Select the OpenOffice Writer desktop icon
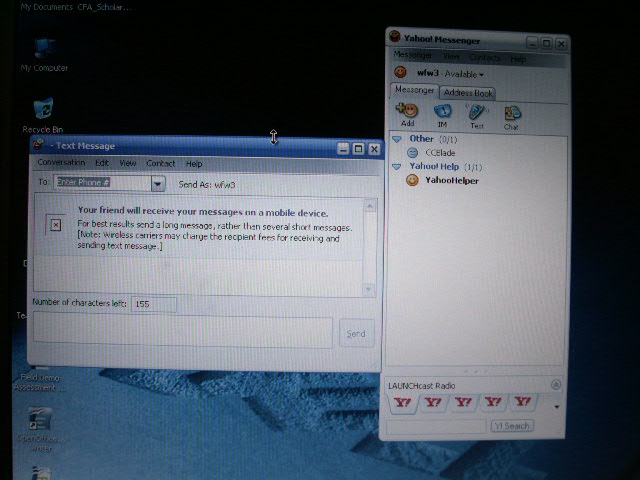The width and height of the screenshot is (640, 480). point(40,419)
